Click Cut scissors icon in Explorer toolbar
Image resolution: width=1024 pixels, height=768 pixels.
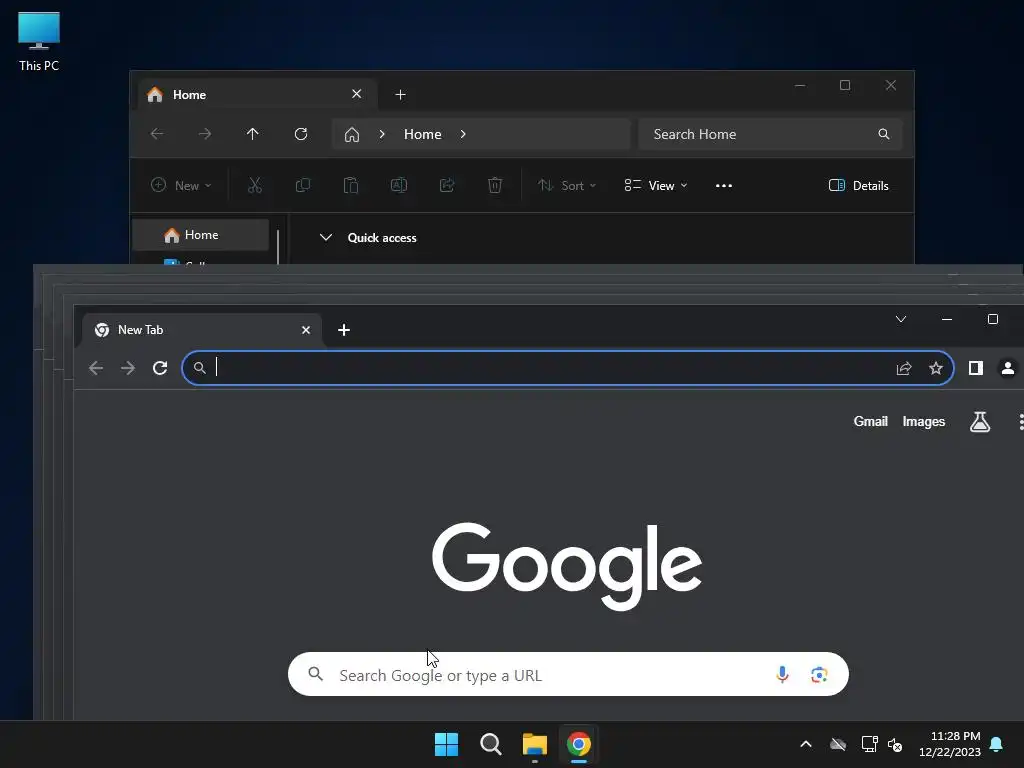[x=255, y=185]
